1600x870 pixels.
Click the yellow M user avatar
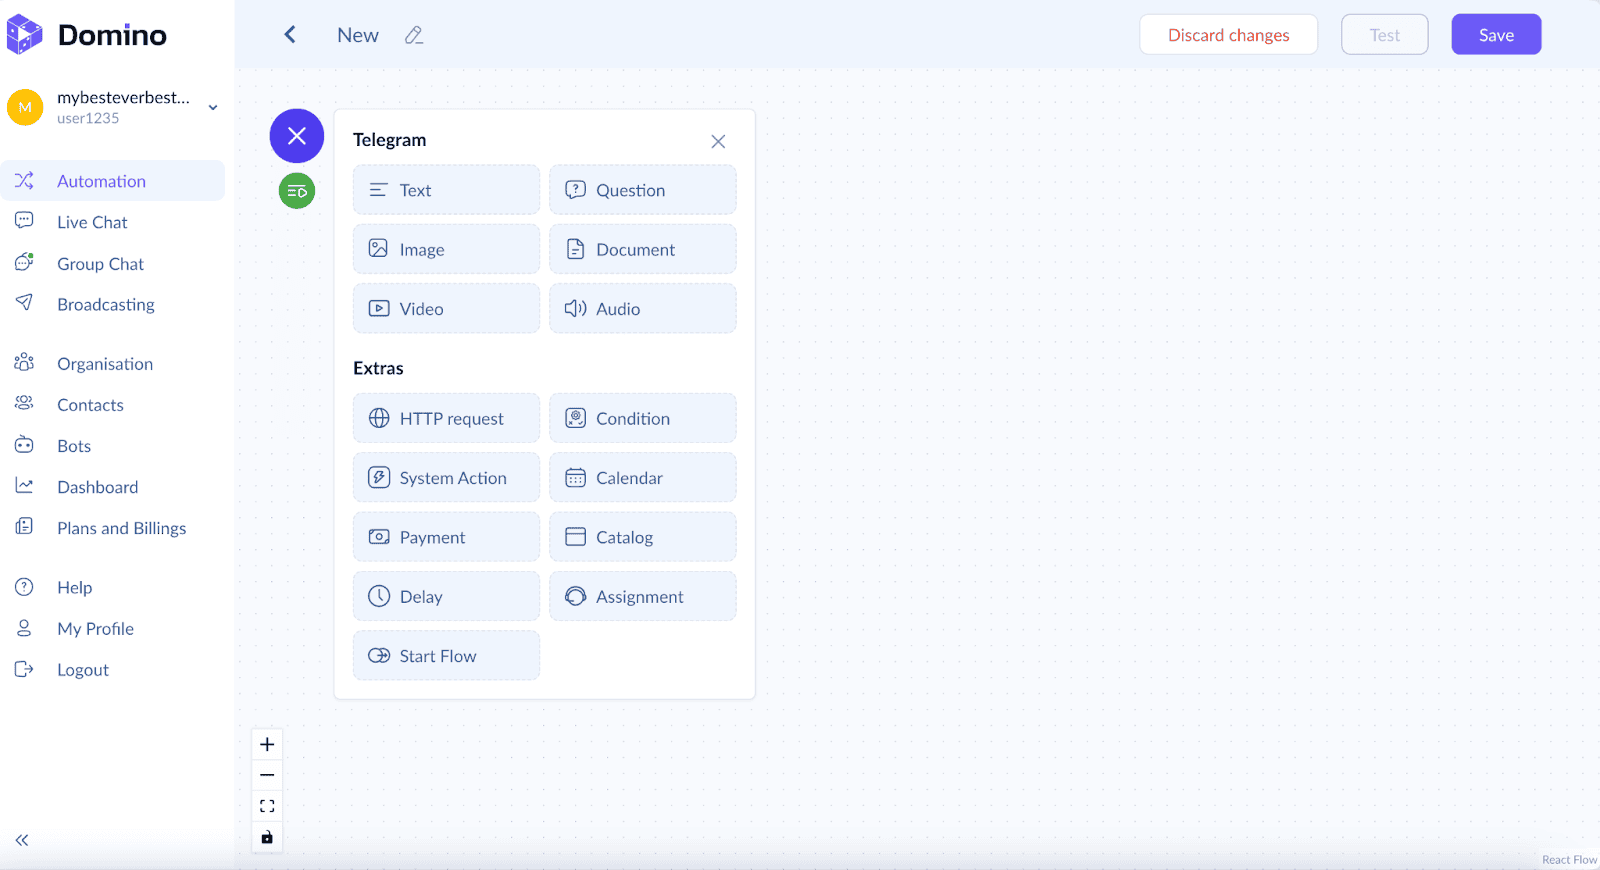click(x=25, y=107)
